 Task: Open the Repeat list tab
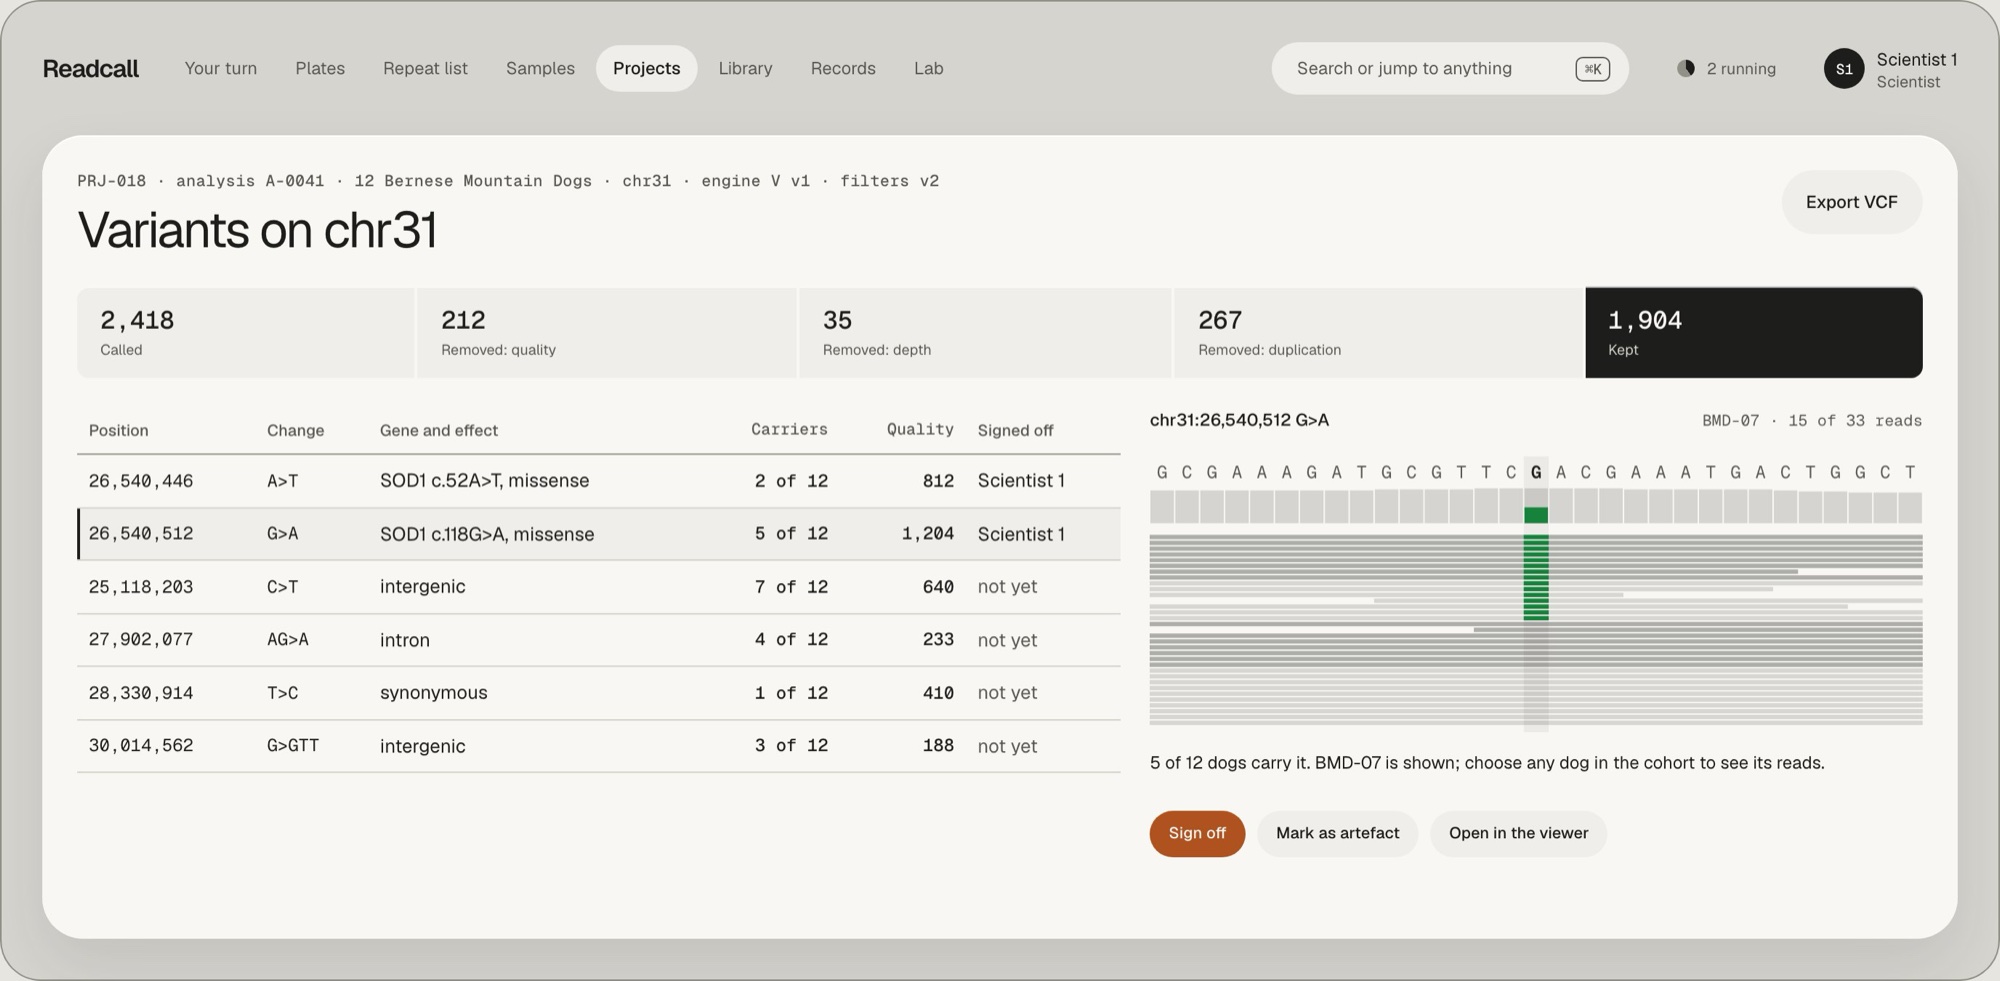(425, 68)
